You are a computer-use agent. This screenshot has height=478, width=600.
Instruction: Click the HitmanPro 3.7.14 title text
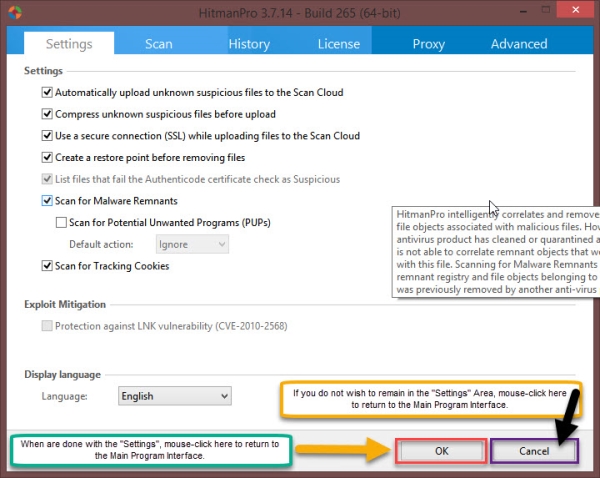[x=300, y=13]
